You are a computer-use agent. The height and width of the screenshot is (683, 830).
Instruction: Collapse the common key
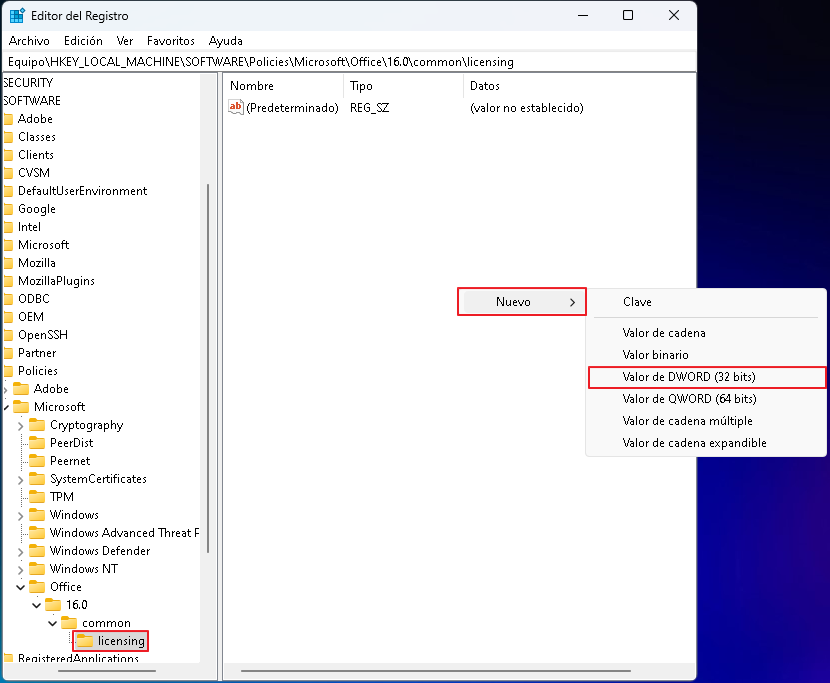pos(52,623)
